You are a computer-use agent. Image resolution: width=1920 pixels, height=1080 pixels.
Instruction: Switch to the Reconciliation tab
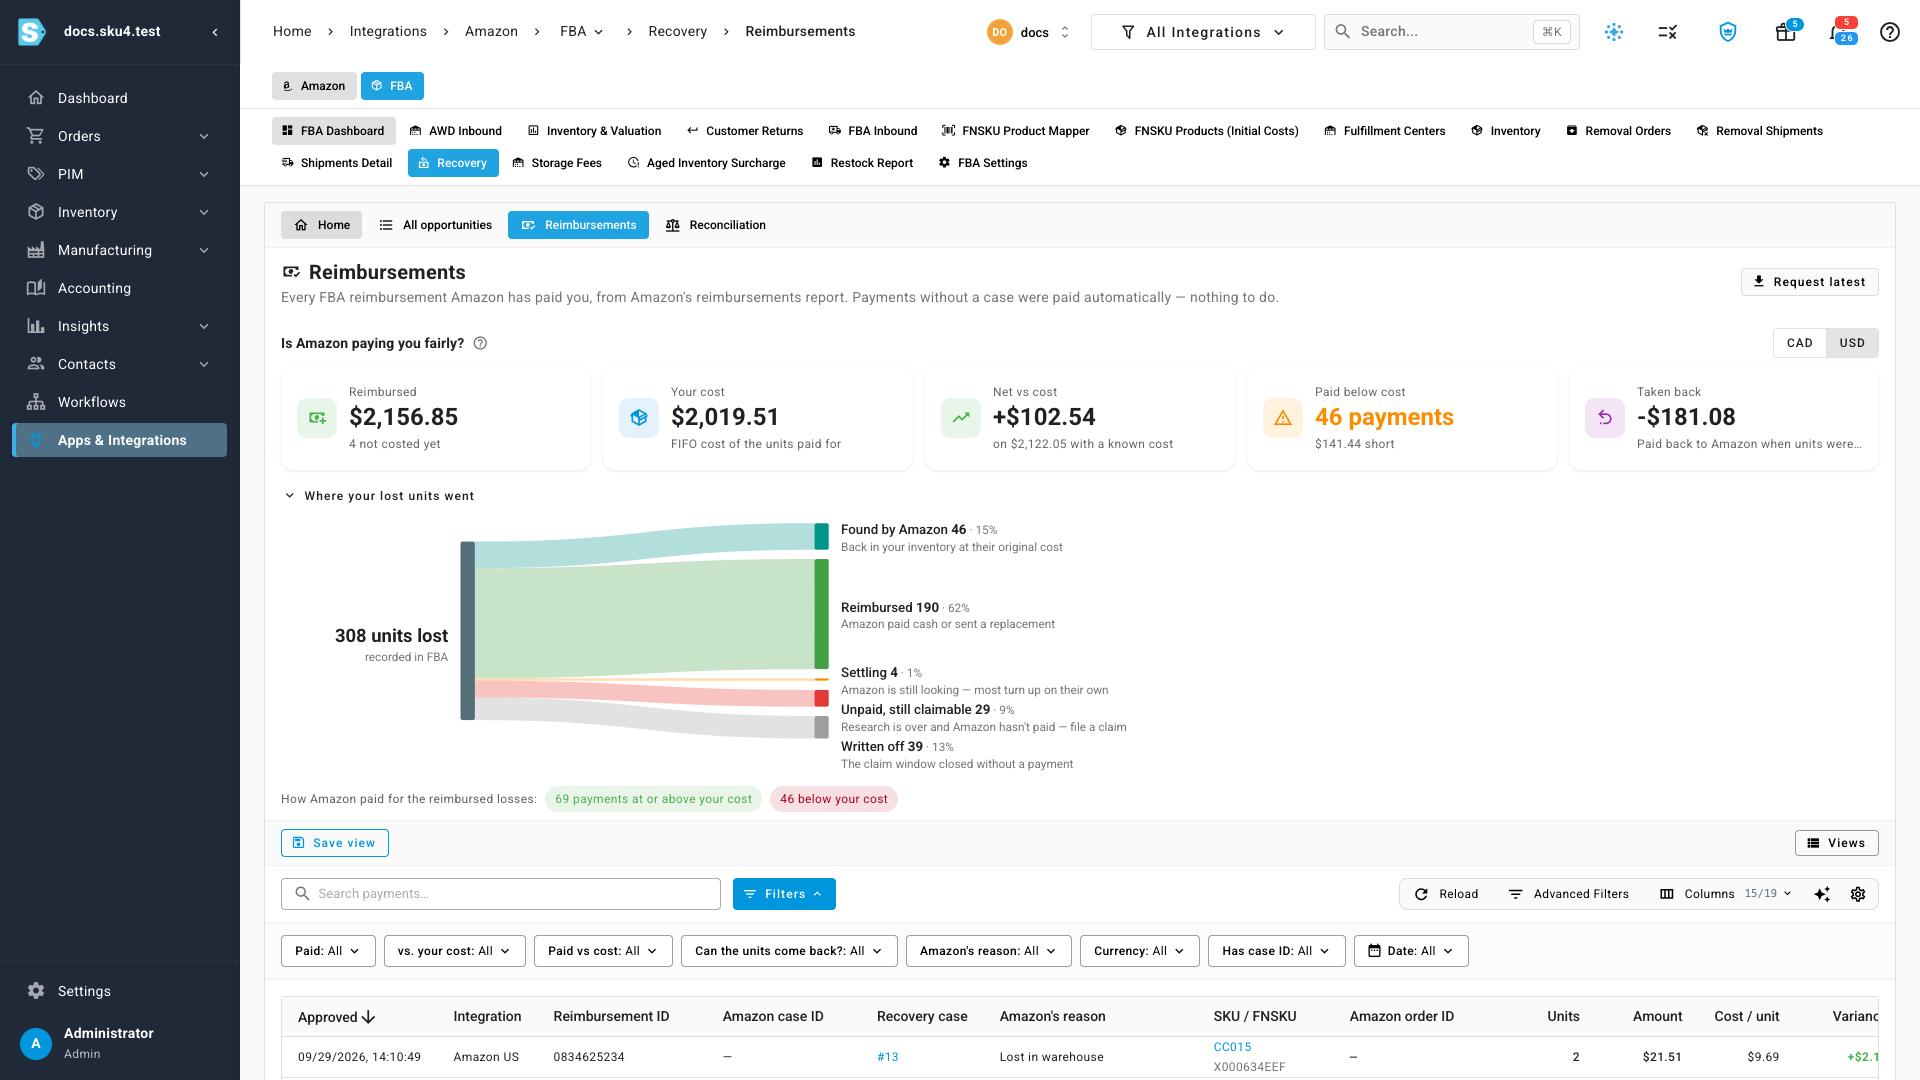coord(716,225)
